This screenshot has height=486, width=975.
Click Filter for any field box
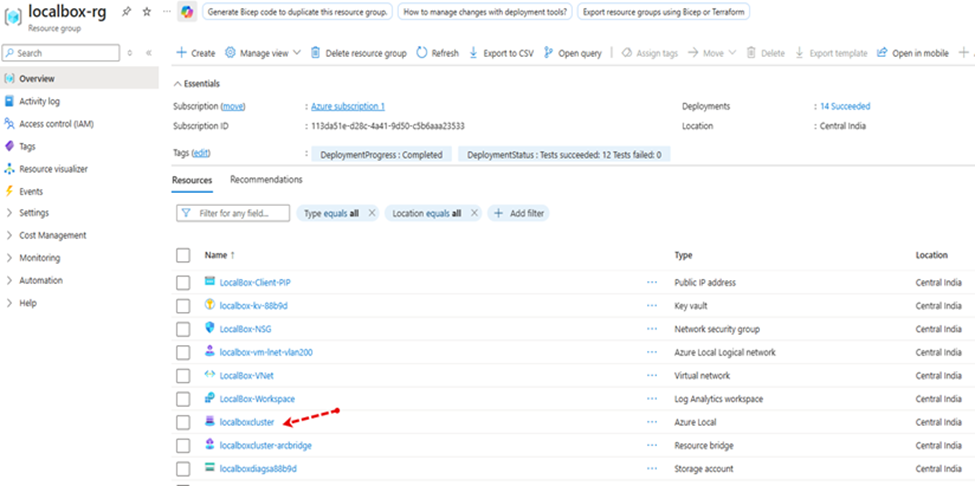pyautogui.click(x=233, y=213)
